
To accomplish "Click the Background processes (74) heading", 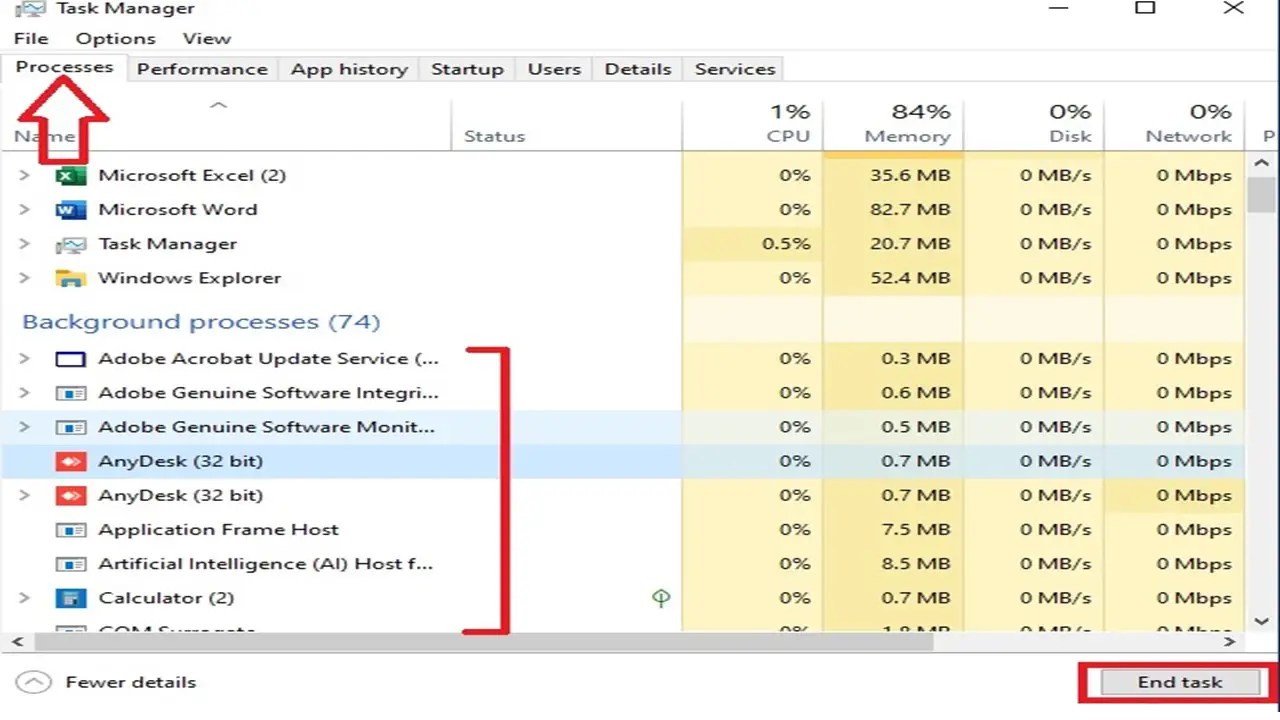I will click(201, 322).
